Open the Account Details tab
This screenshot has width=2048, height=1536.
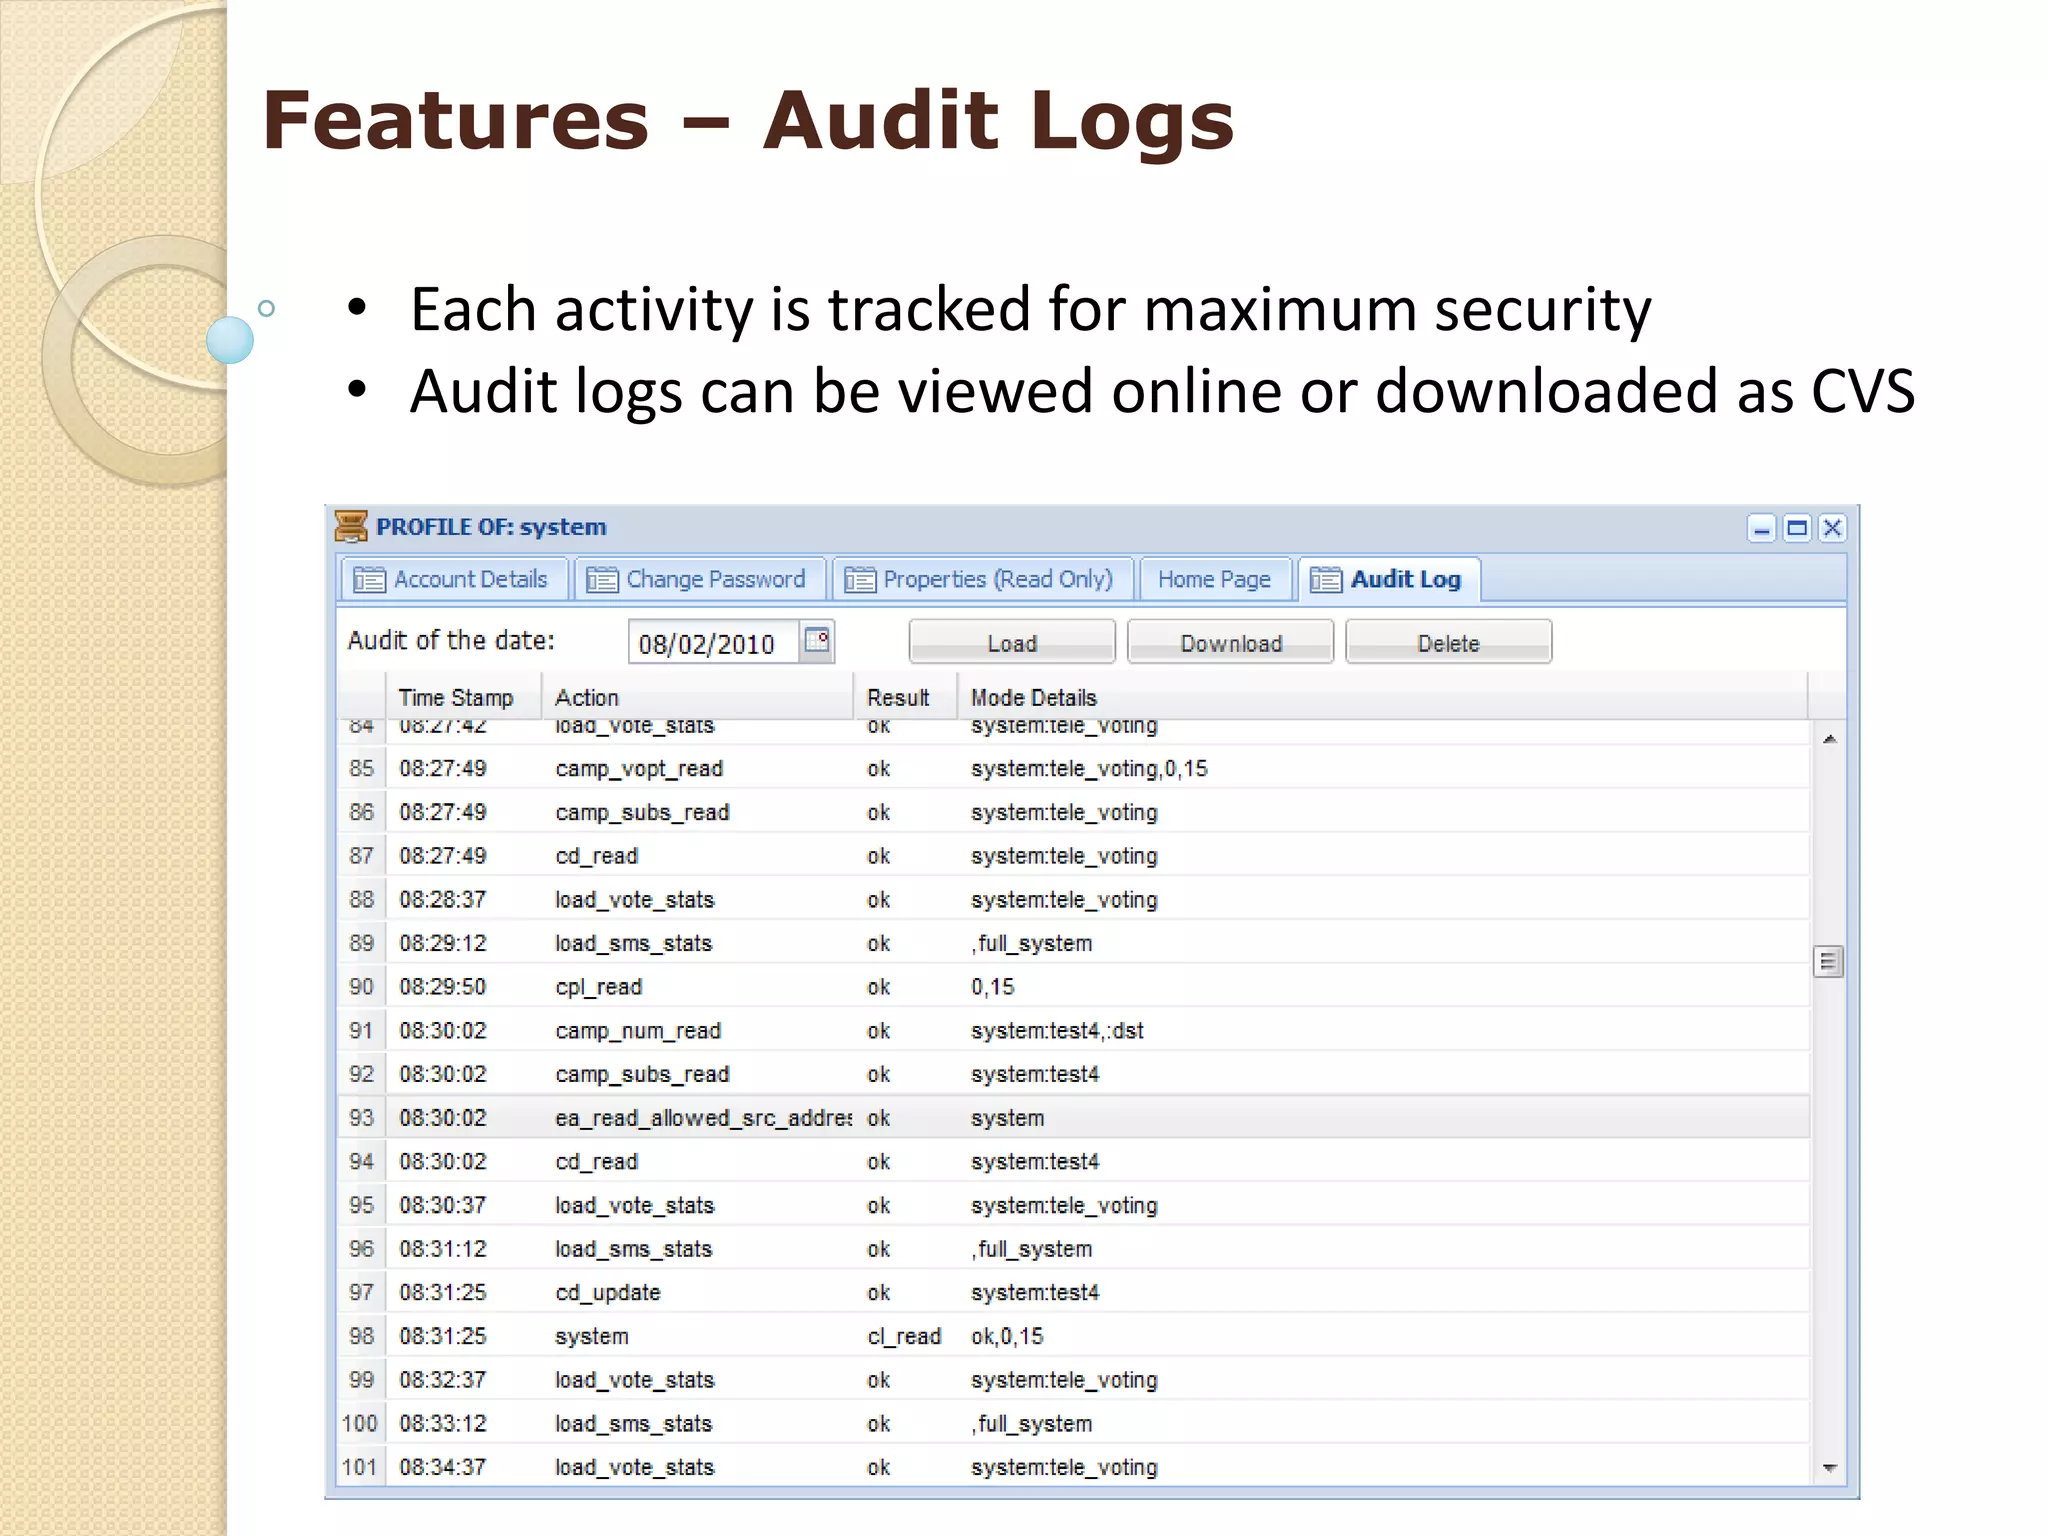tap(453, 580)
